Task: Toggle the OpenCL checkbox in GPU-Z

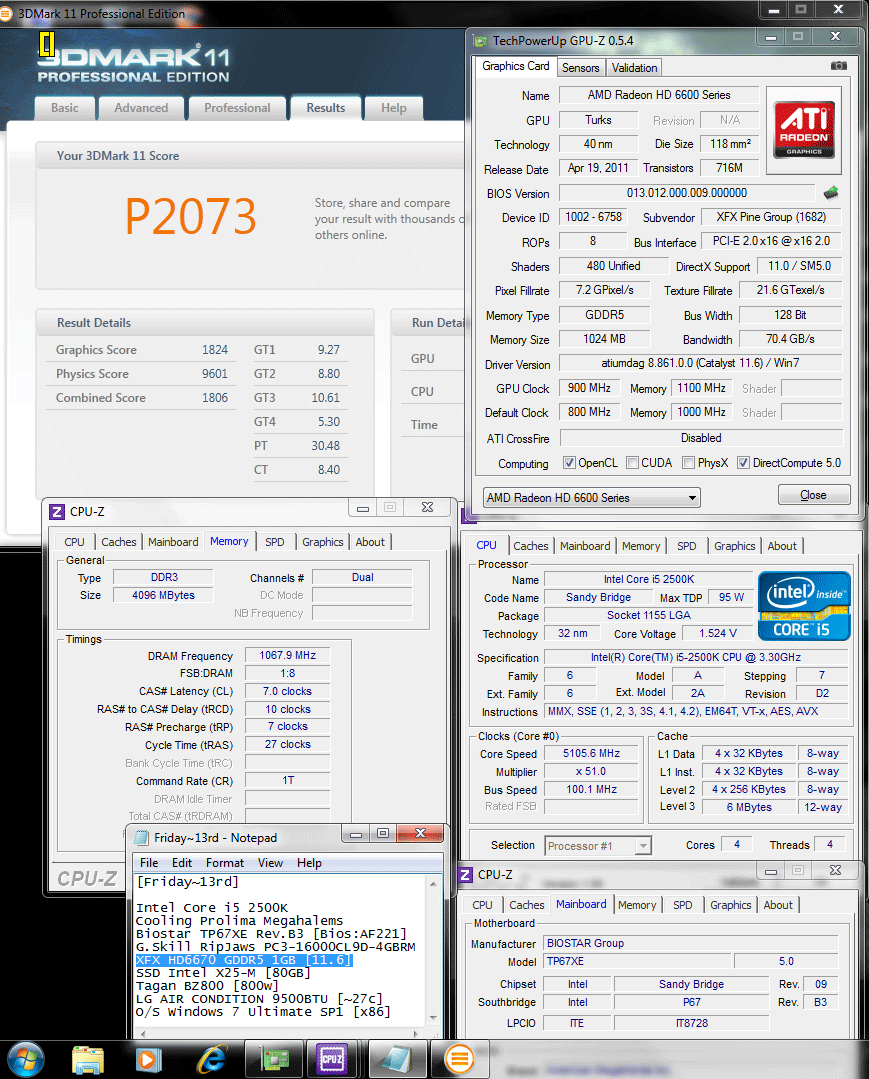Action: coord(569,462)
